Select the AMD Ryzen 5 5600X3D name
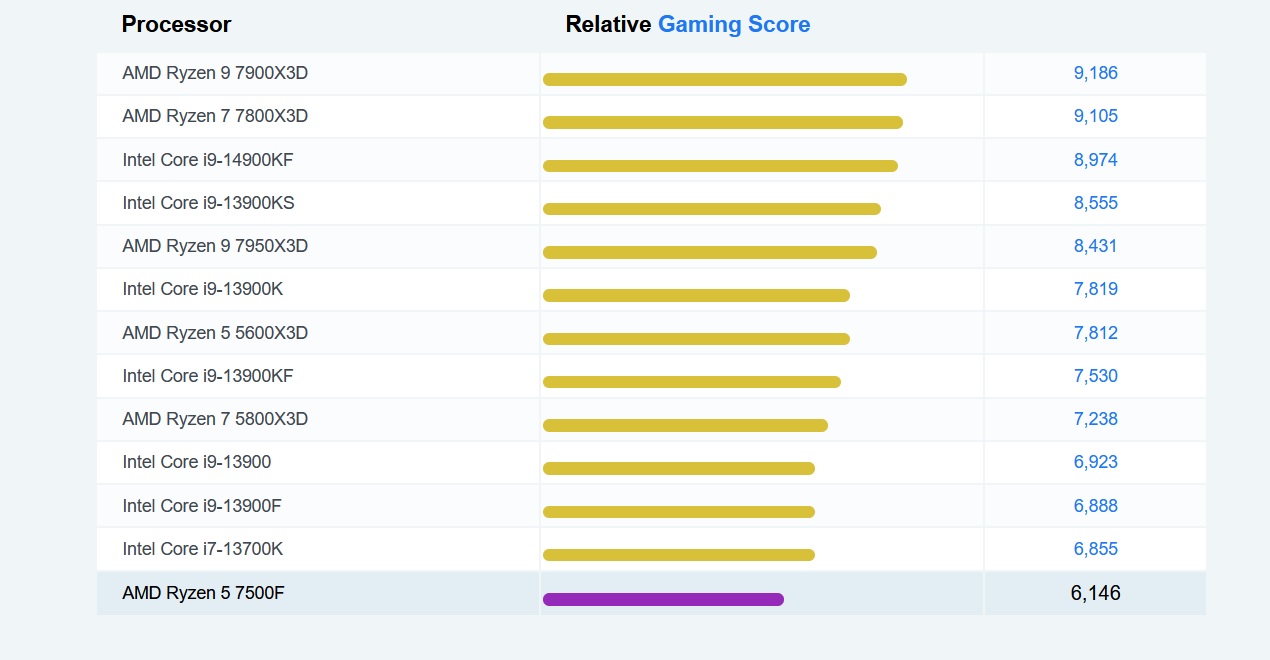The image size is (1270, 660). click(x=215, y=333)
